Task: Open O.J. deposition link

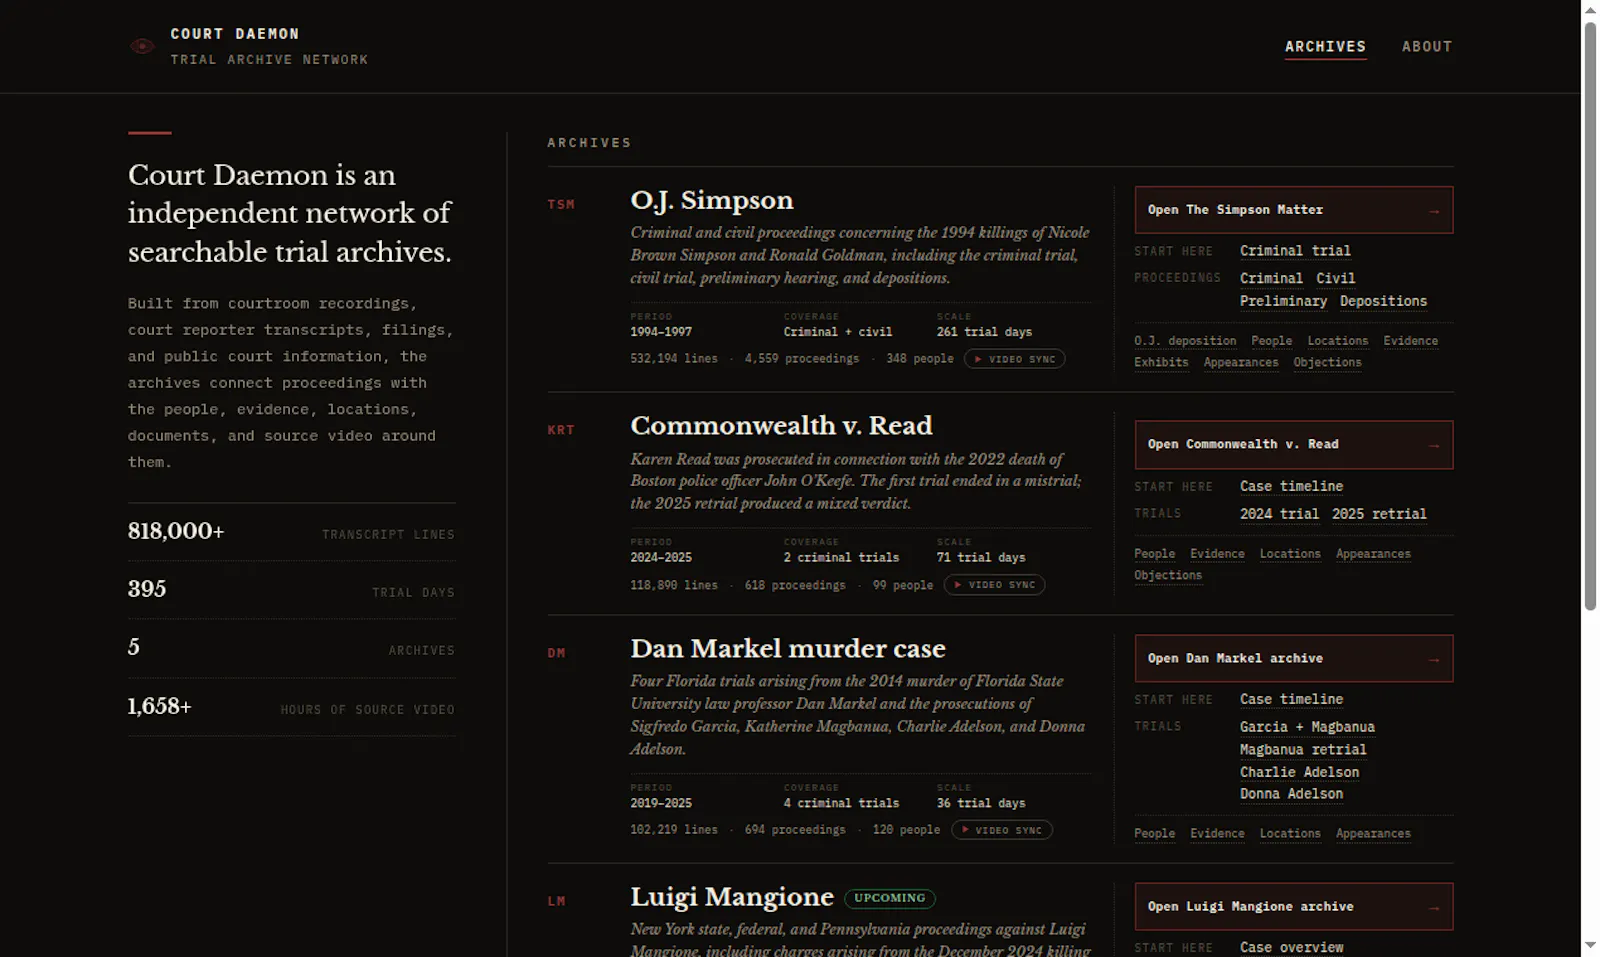Action: coord(1185,341)
